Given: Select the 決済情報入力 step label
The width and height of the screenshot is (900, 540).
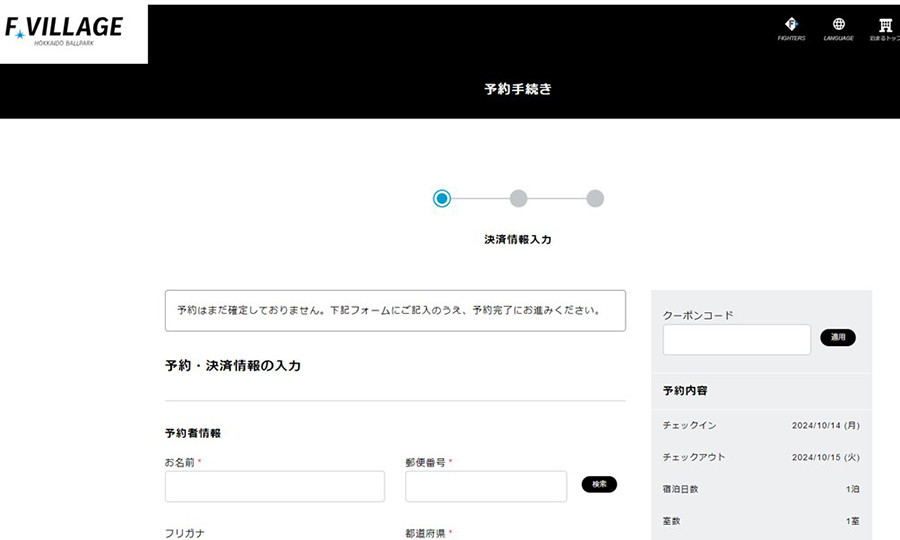Looking at the screenshot, I should pos(518,239).
